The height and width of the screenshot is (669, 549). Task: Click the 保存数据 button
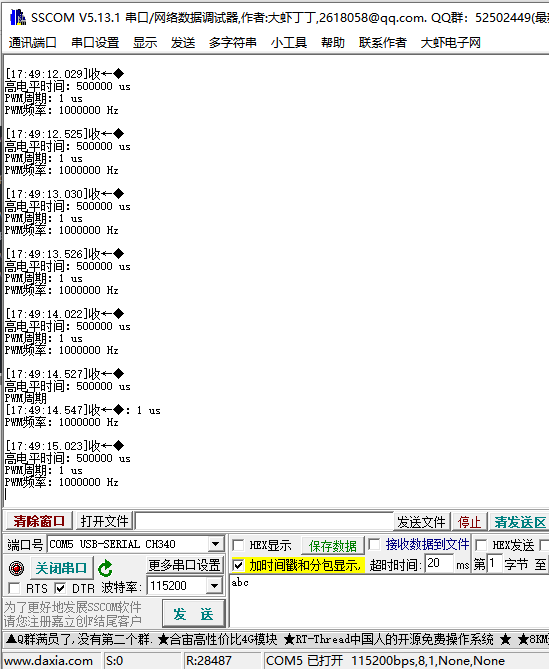(x=333, y=545)
